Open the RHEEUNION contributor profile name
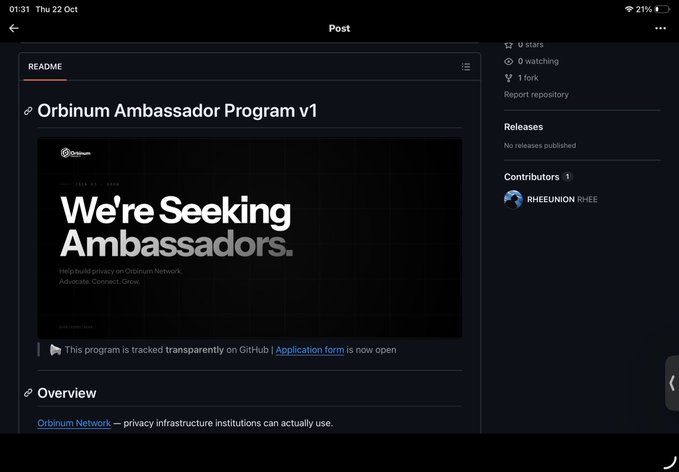This screenshot has width=679, height=472. coord(550,200)
